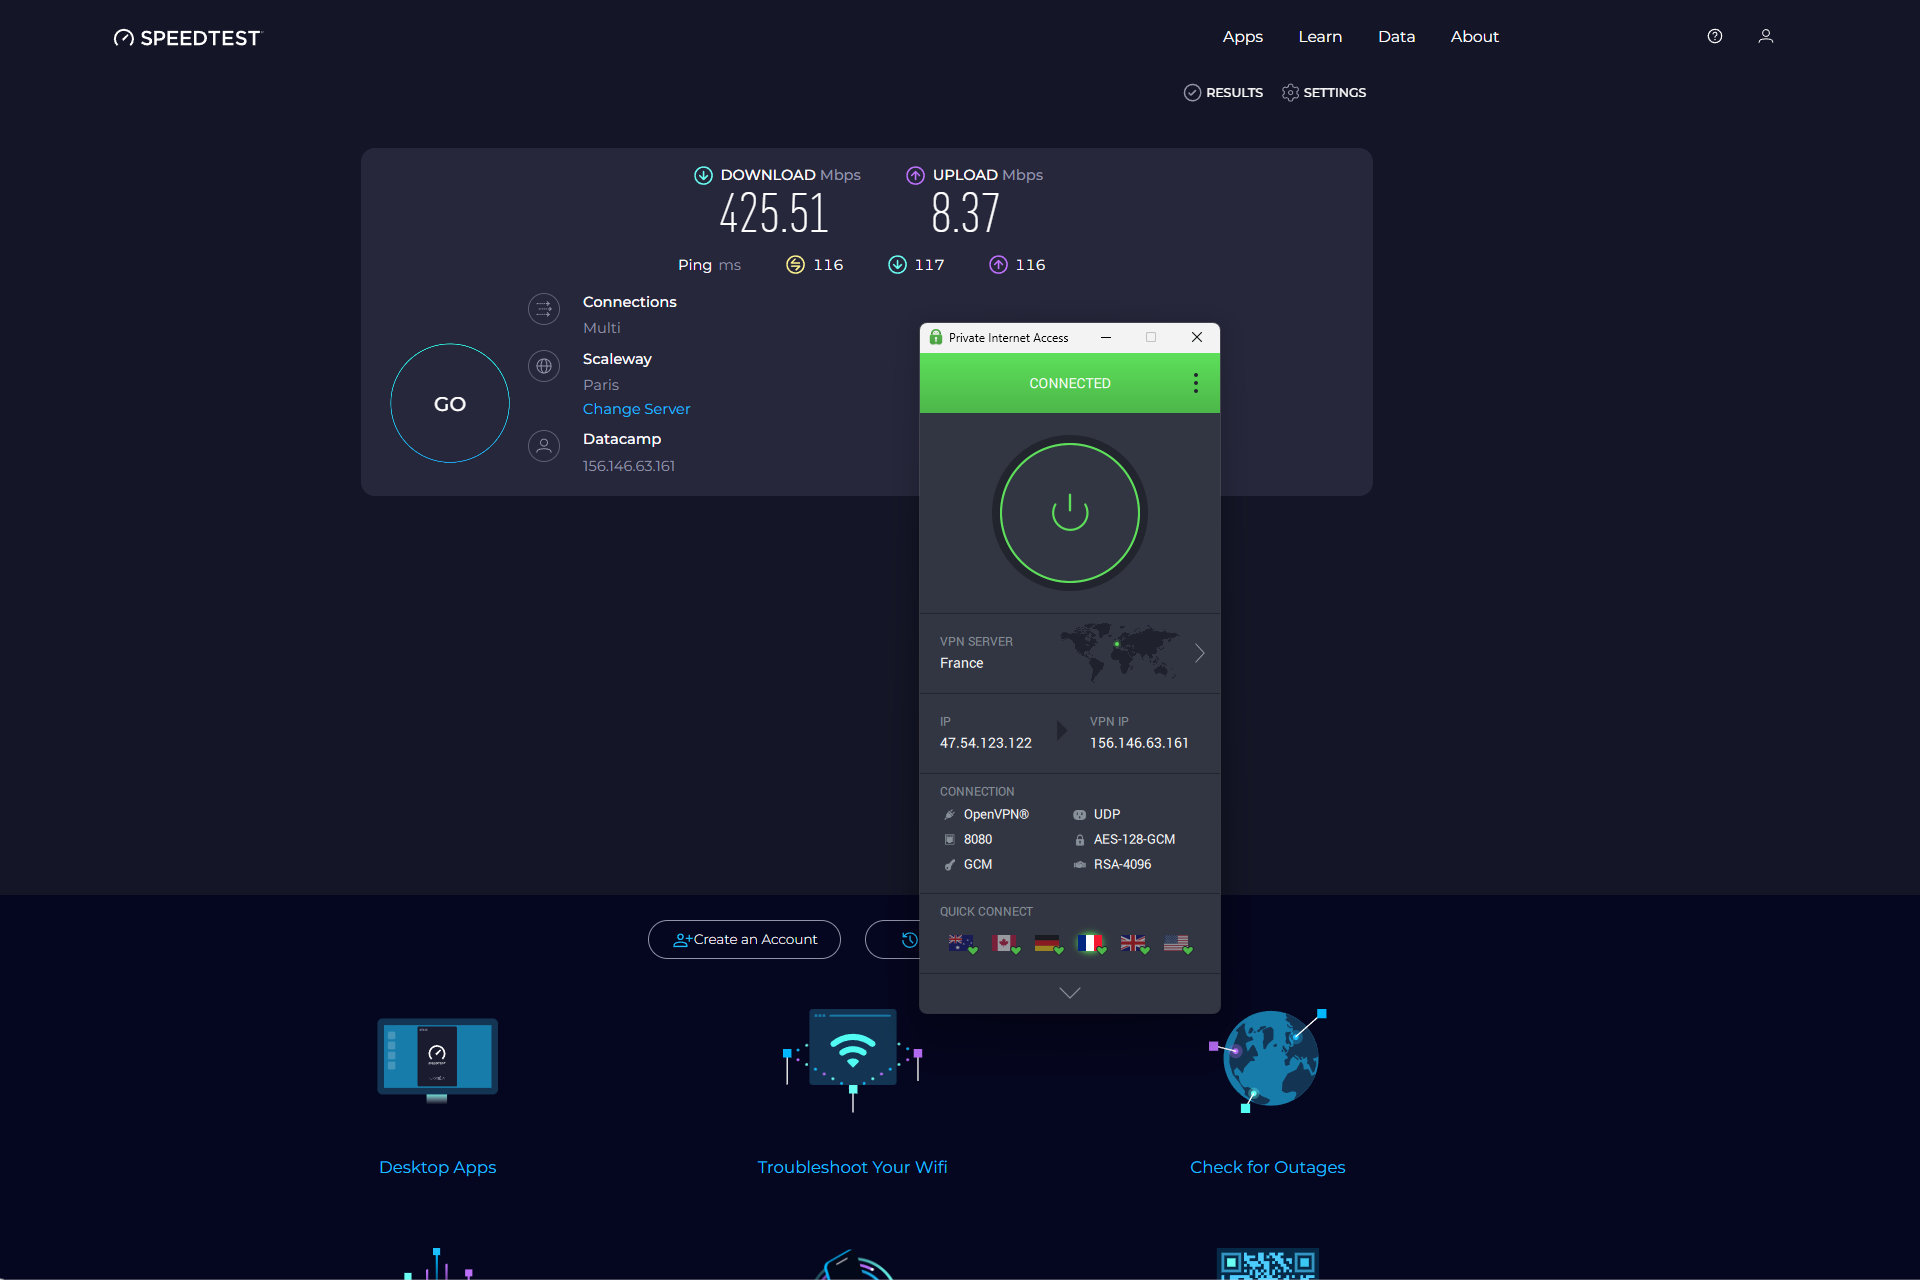
Task: Click the Datacamp provider user icon
Action: (x=544, y=446)
